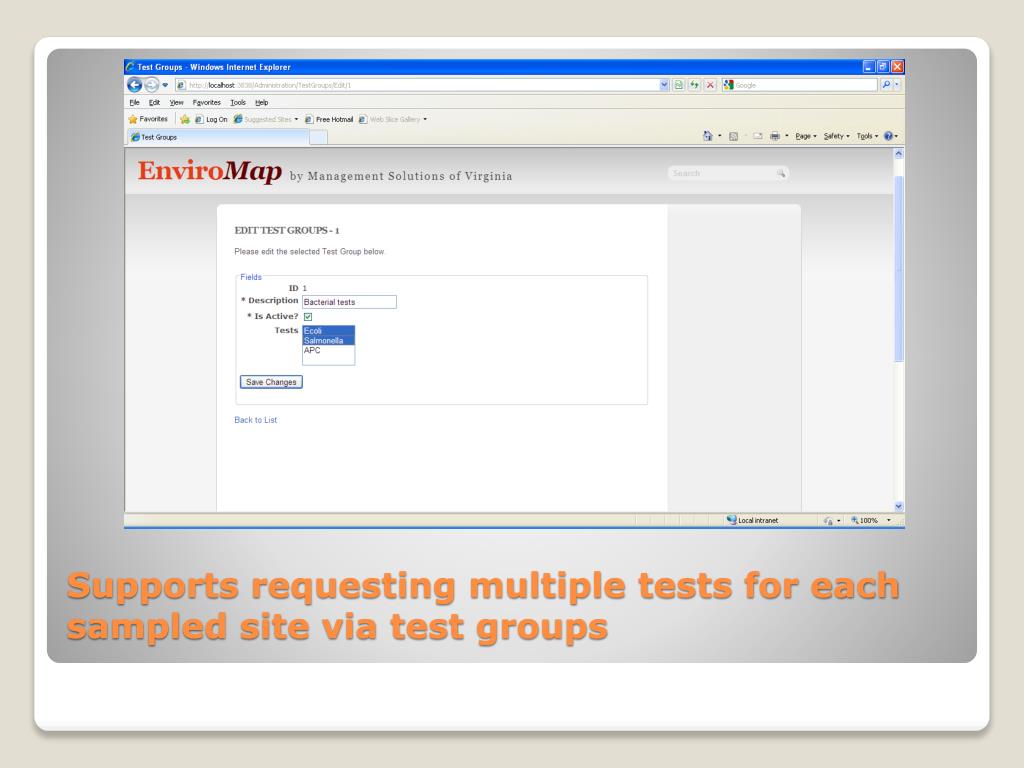Expand zoom level dropdown arrow
The height and width of the screenshot is (768, 1024).
tap(888, 520)
